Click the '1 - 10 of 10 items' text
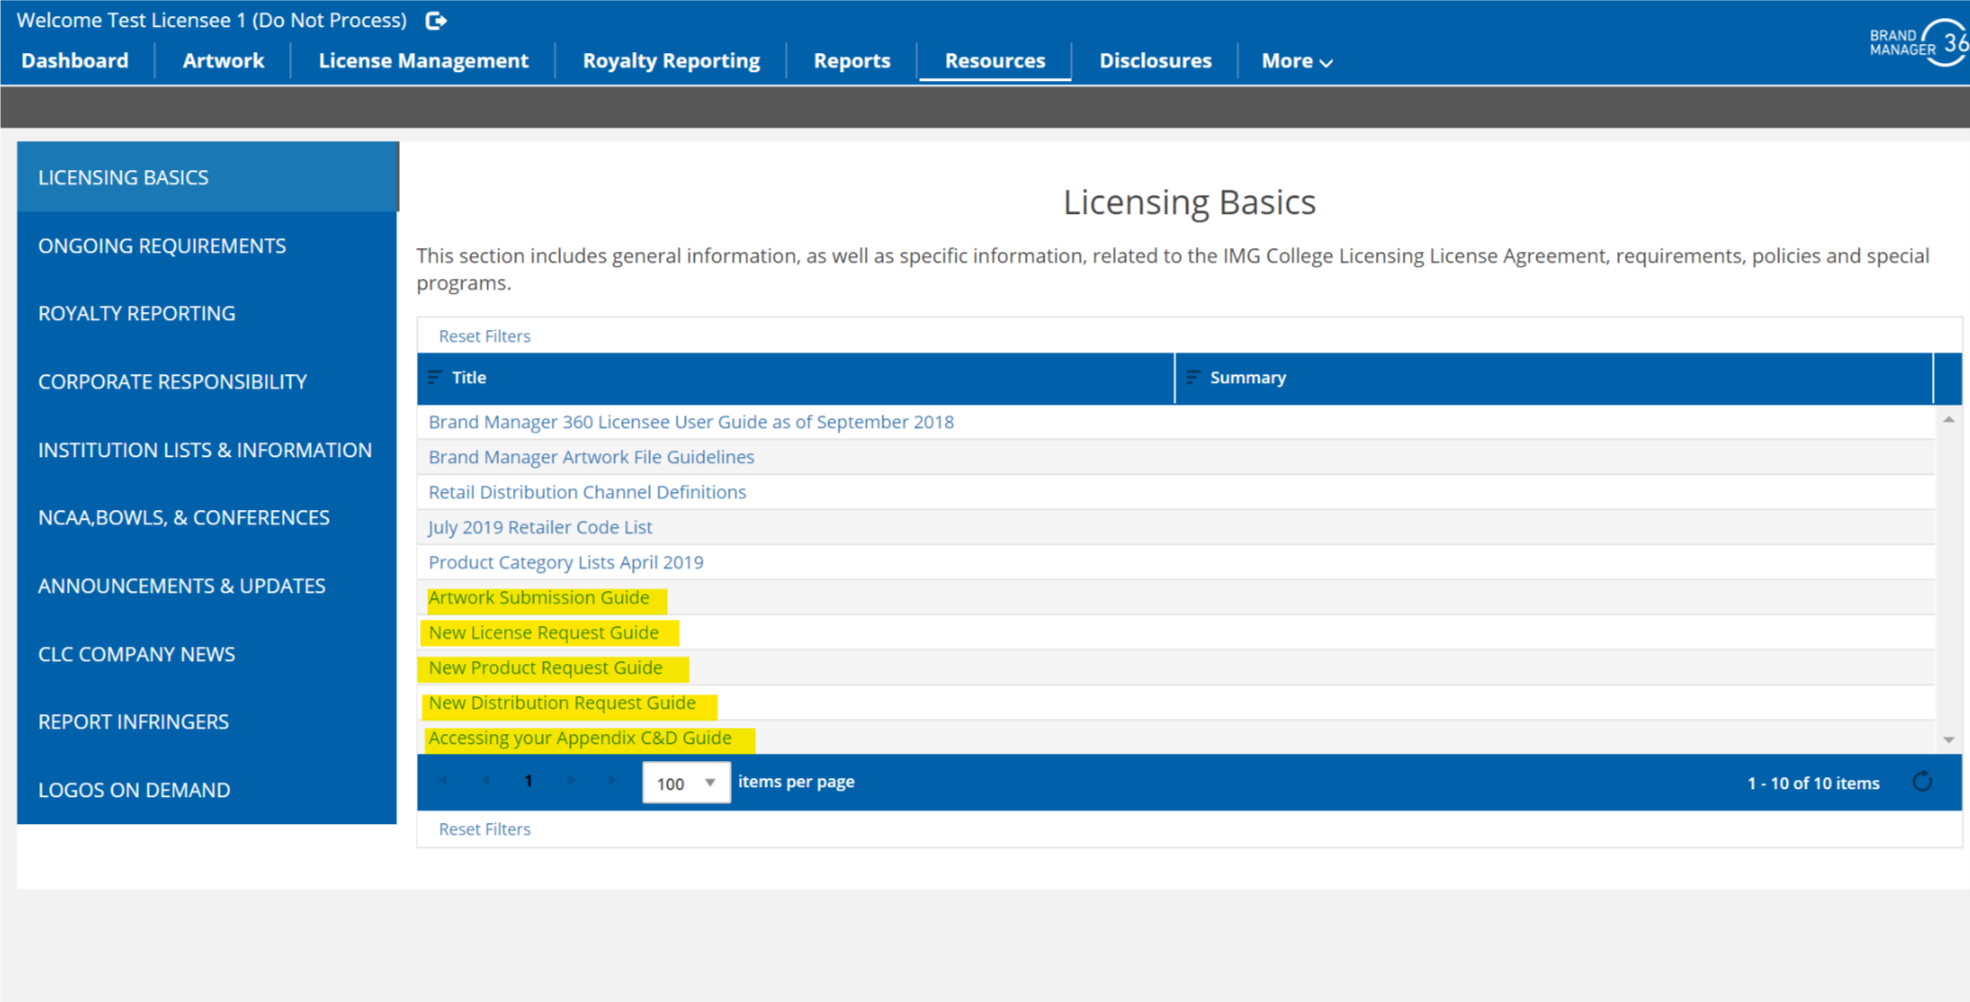Viewport: 1970px width, 1002px height. [1813, 783]
